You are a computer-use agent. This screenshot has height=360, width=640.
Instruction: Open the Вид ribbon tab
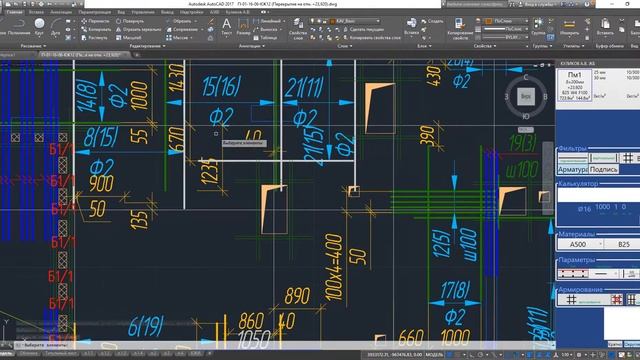[x=121, y=12]
